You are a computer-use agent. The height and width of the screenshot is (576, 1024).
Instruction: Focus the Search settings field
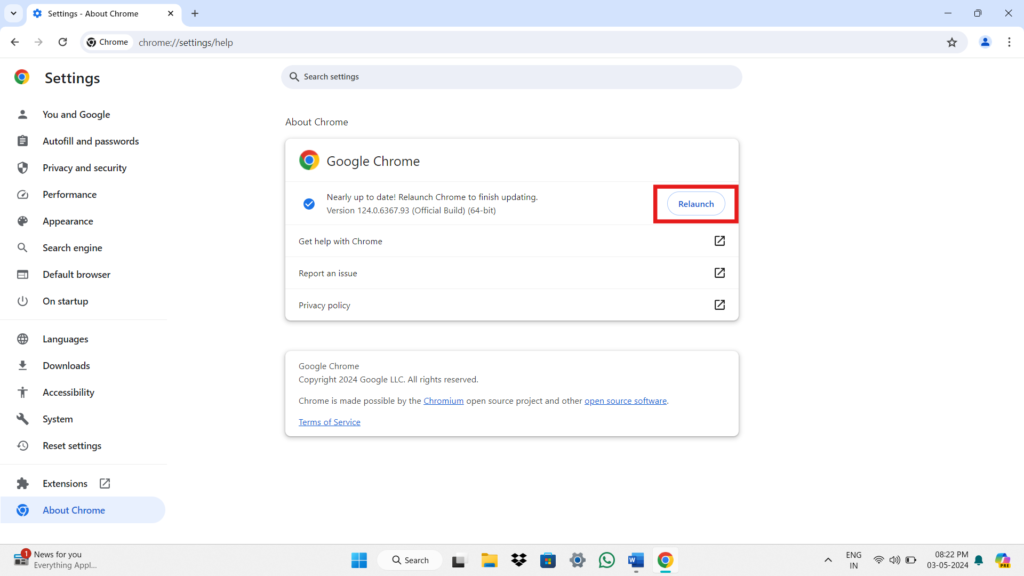pos(511,76)
